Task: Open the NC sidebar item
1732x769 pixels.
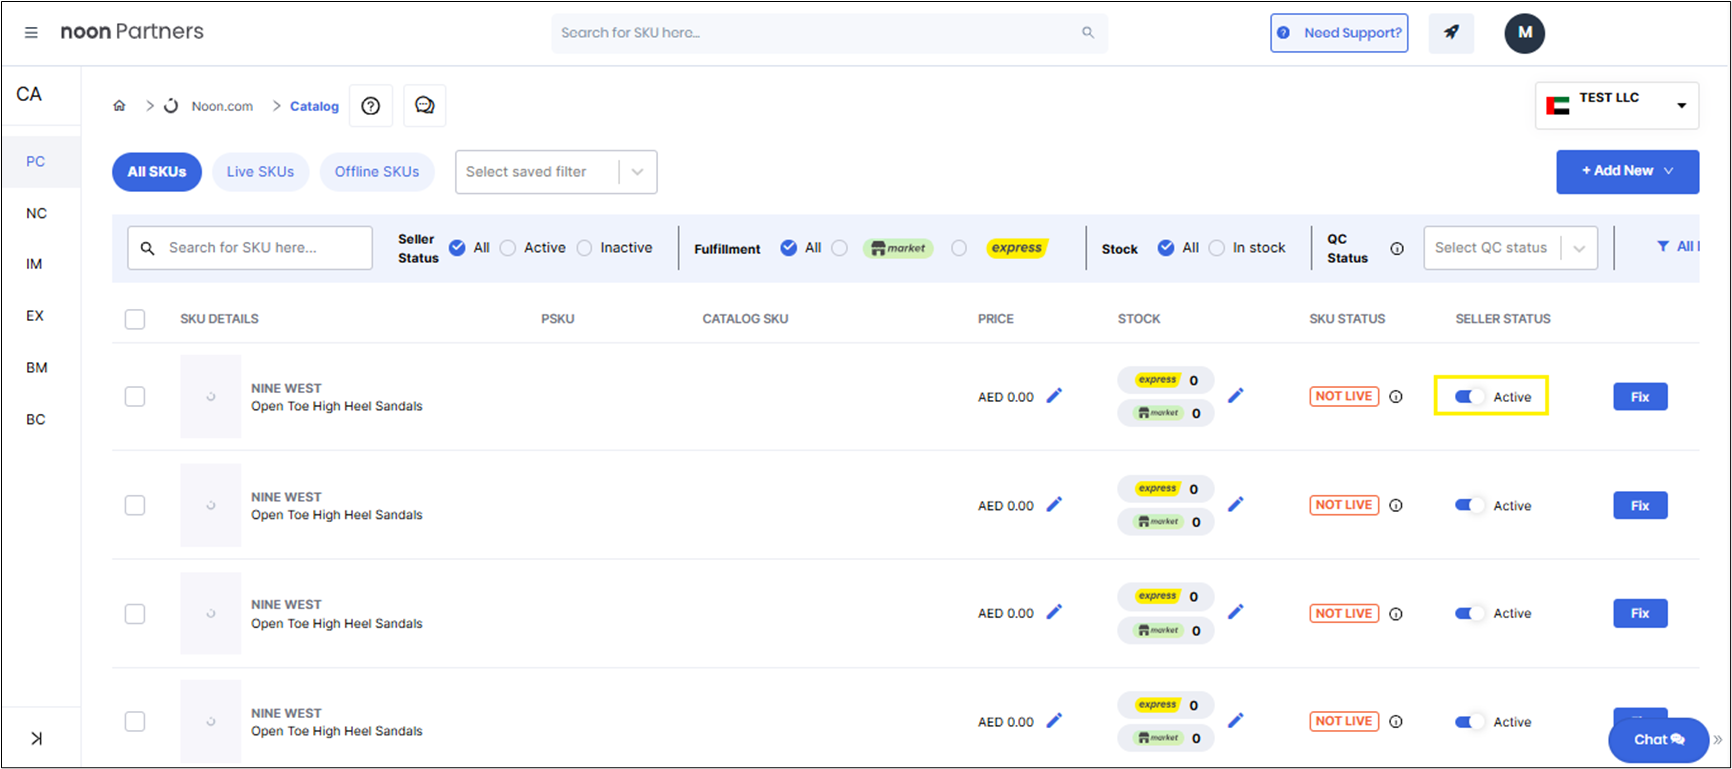Action: pos(36,214)
